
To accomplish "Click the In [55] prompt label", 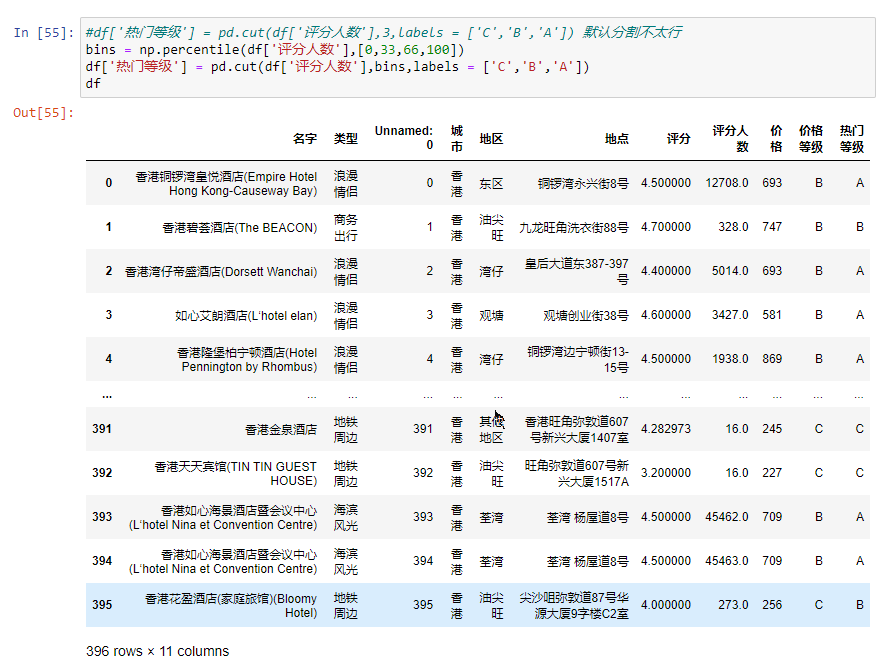I will click(44, 32).
